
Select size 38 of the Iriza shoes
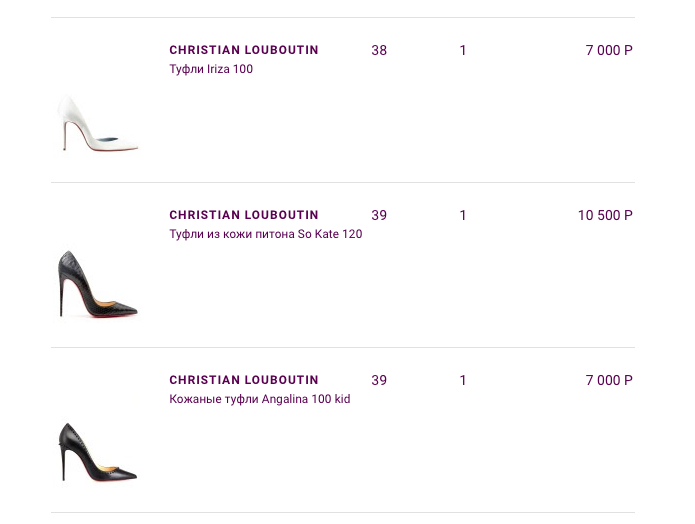pos(379,50)
